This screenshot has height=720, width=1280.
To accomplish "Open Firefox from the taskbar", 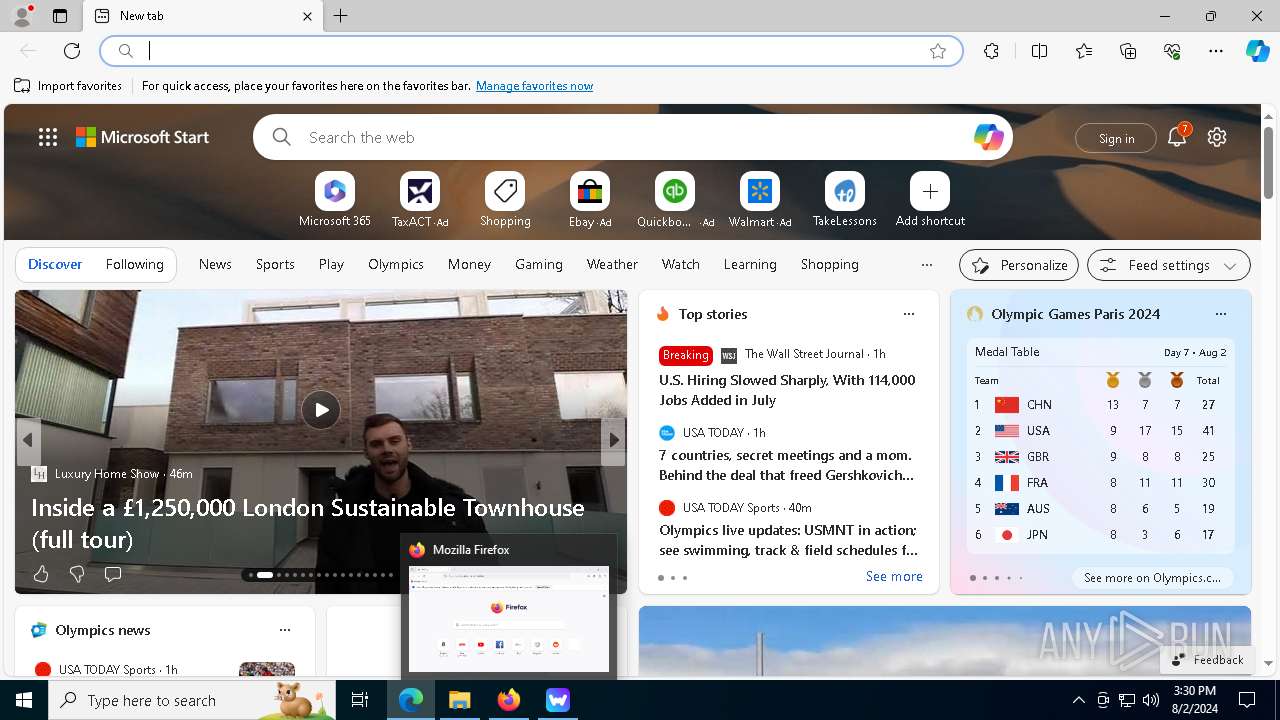I will coord(509,700).
